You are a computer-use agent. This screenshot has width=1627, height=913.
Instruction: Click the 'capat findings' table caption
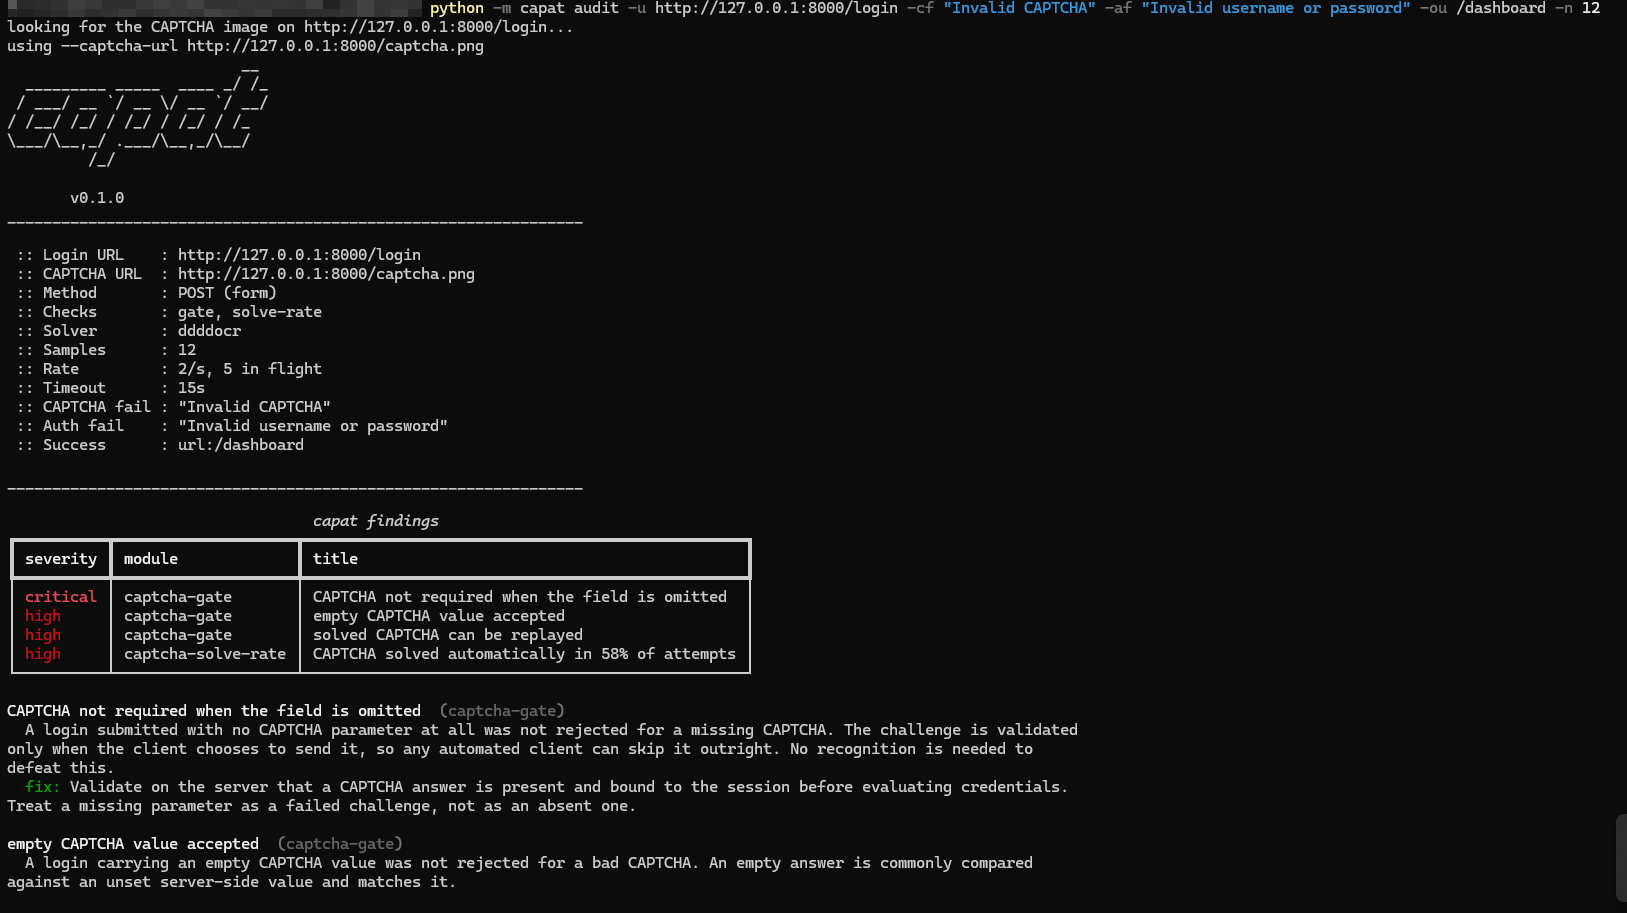click(376, 521)
